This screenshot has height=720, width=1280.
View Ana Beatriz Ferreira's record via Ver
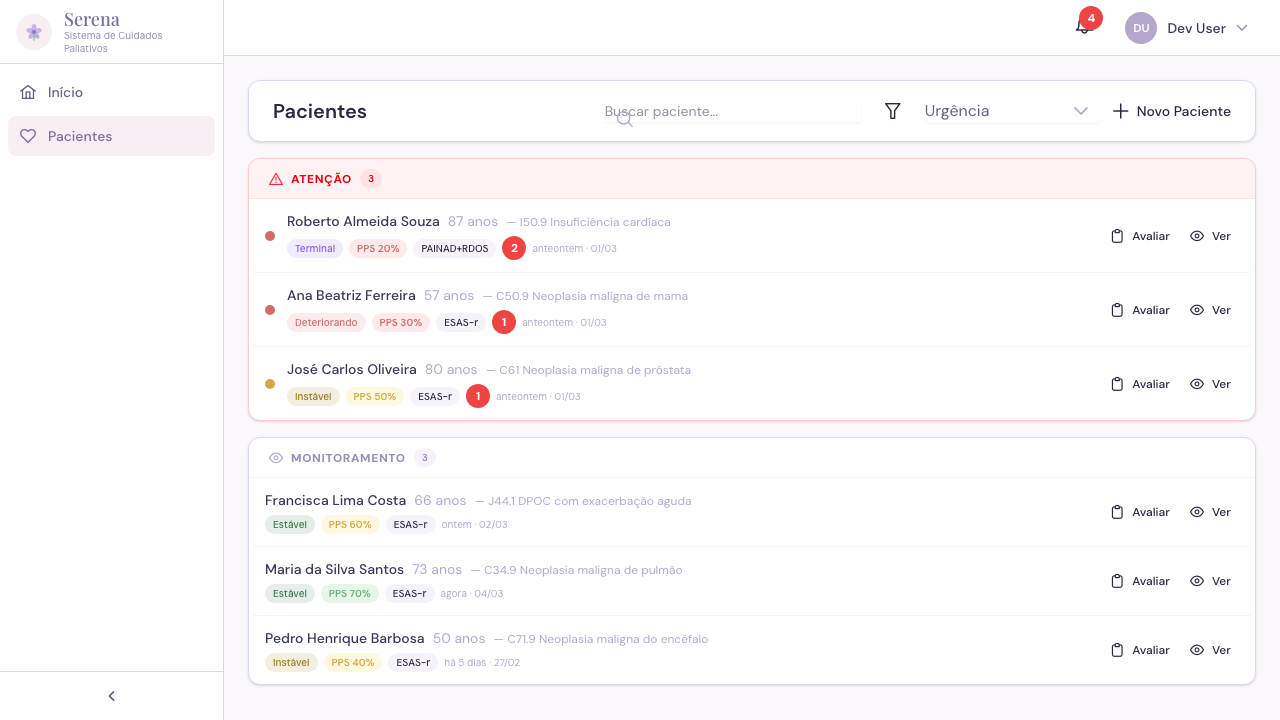(x=1210, y=310)
